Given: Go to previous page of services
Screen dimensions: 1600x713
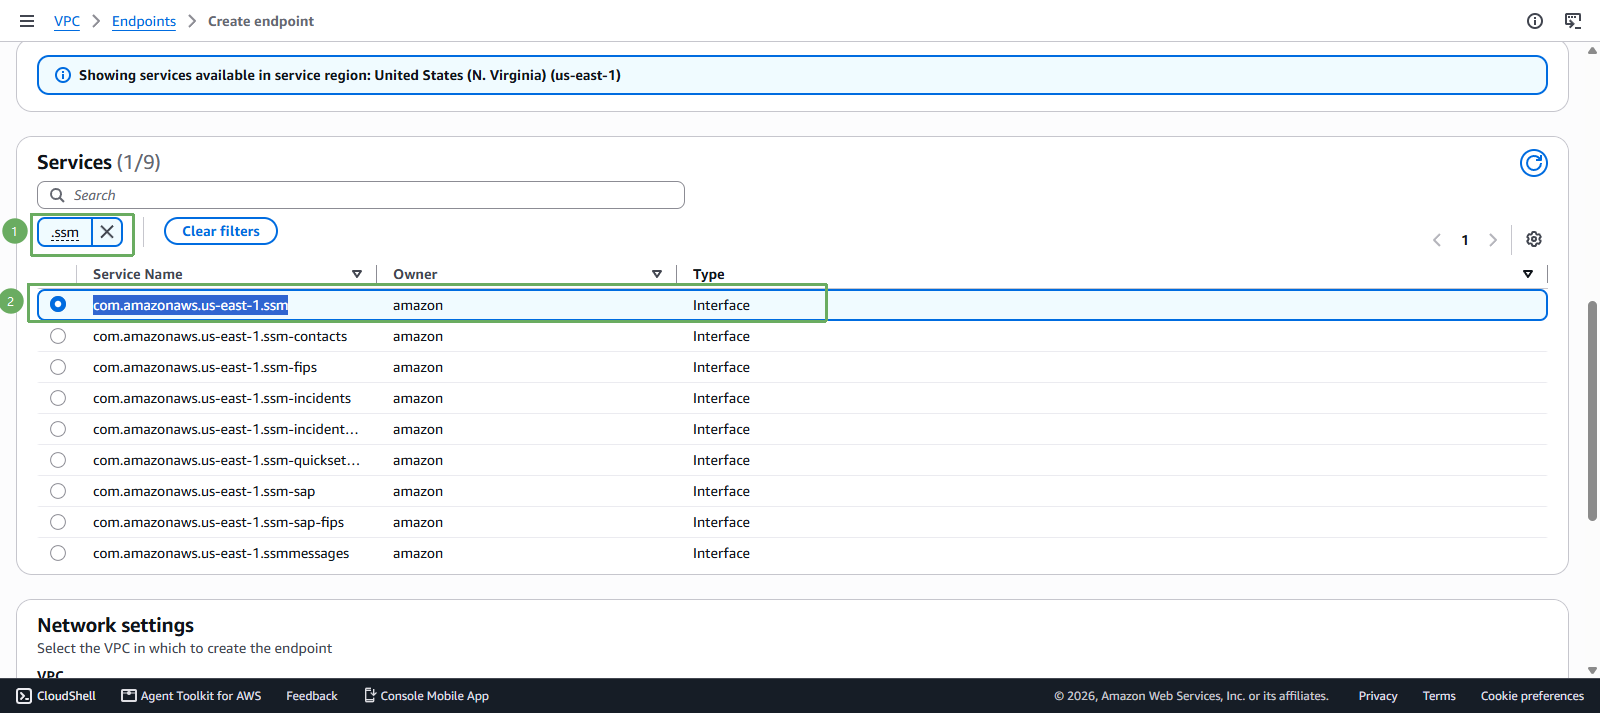Looking at the screenshot, I should pyautogui.click(x=1437, y=240).
